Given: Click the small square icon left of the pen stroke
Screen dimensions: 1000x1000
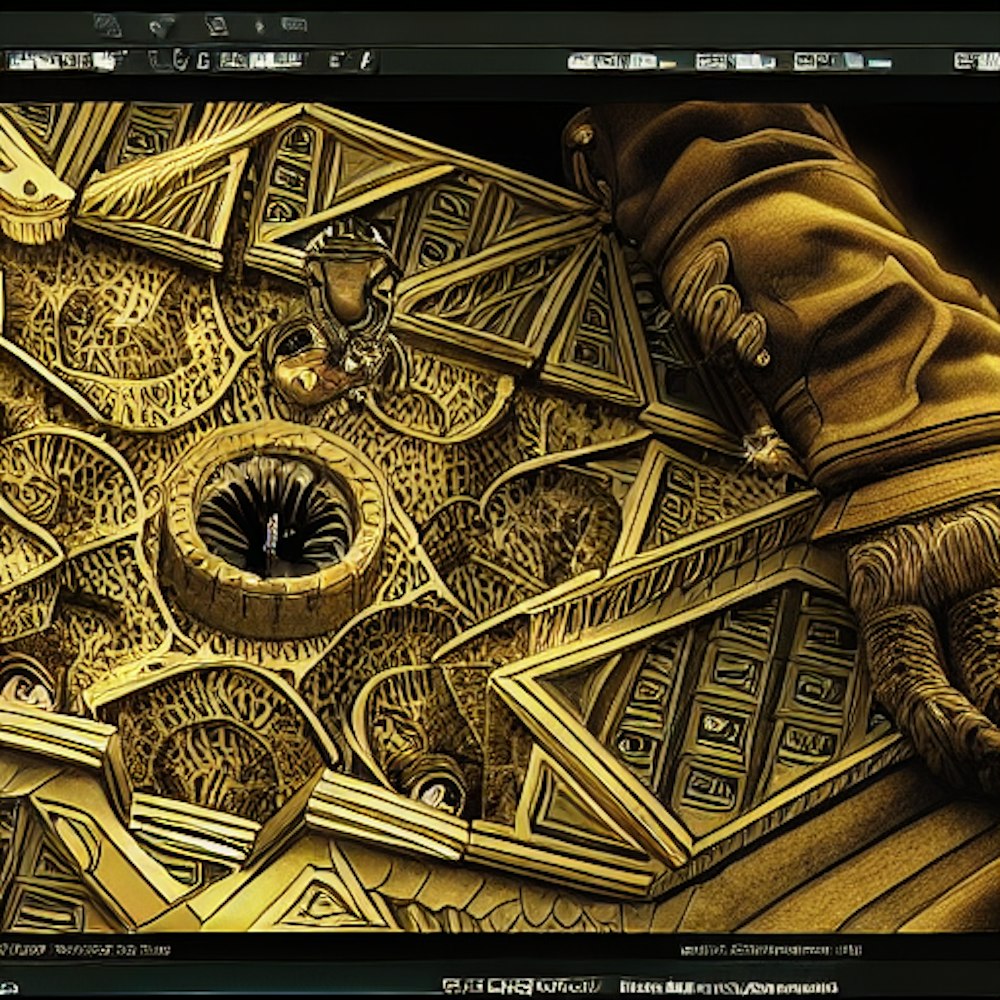Looking at the screenshot, I should 337,61.
